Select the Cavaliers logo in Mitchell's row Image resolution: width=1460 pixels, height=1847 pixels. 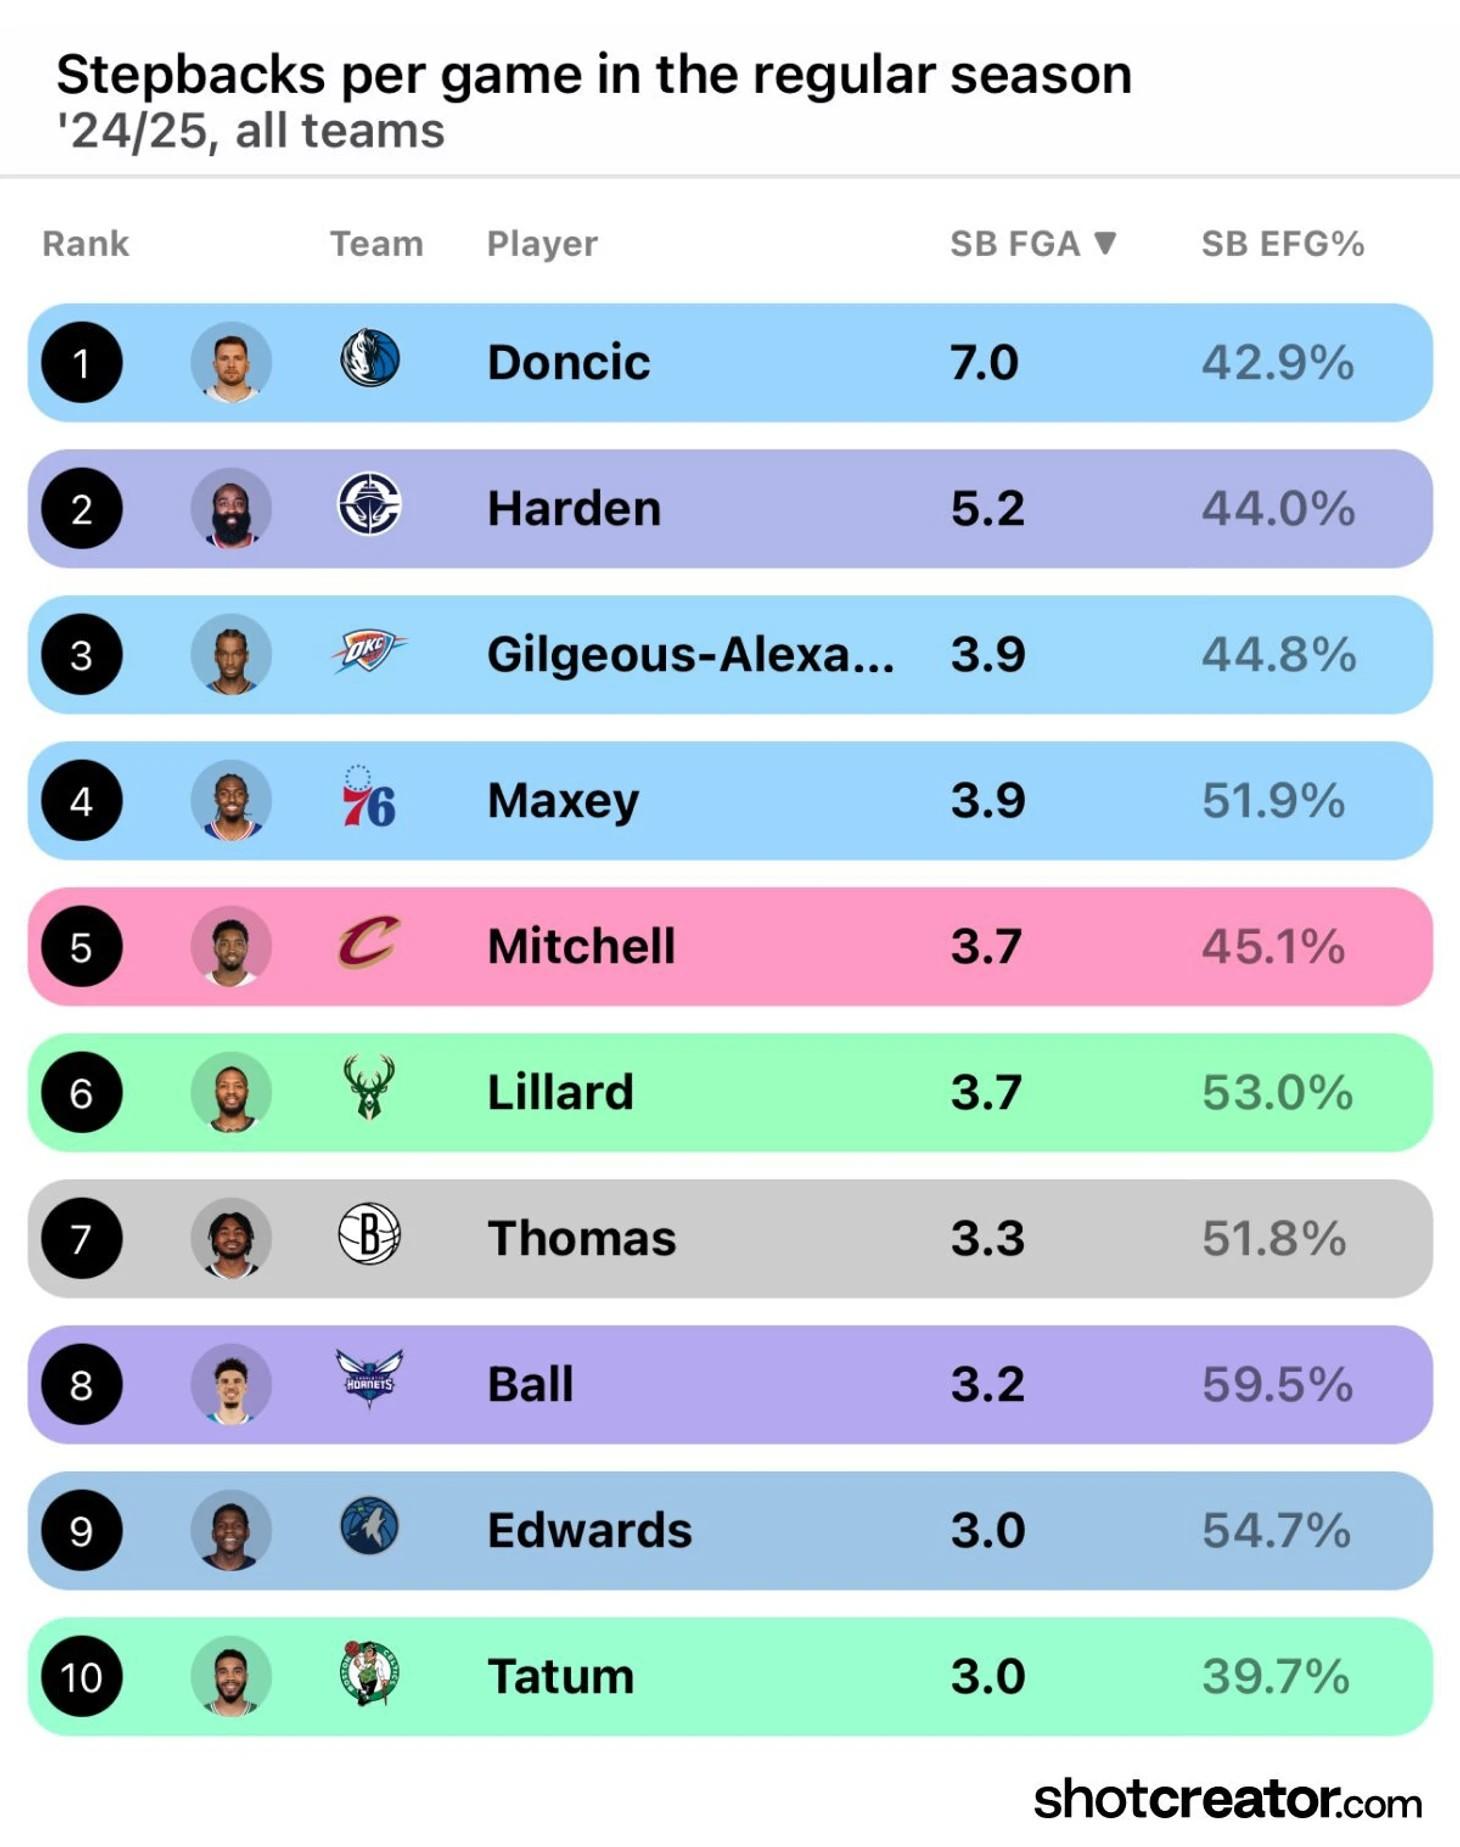coord(369,942)
